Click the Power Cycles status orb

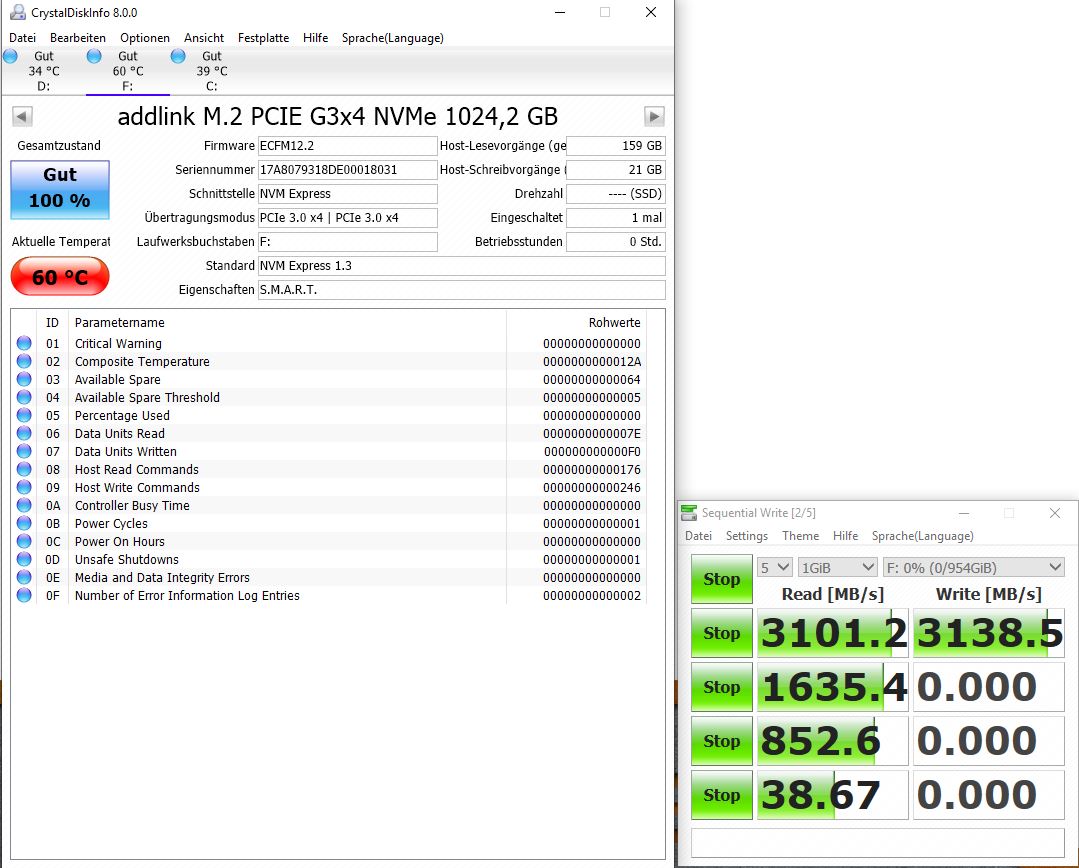[24, 523]
